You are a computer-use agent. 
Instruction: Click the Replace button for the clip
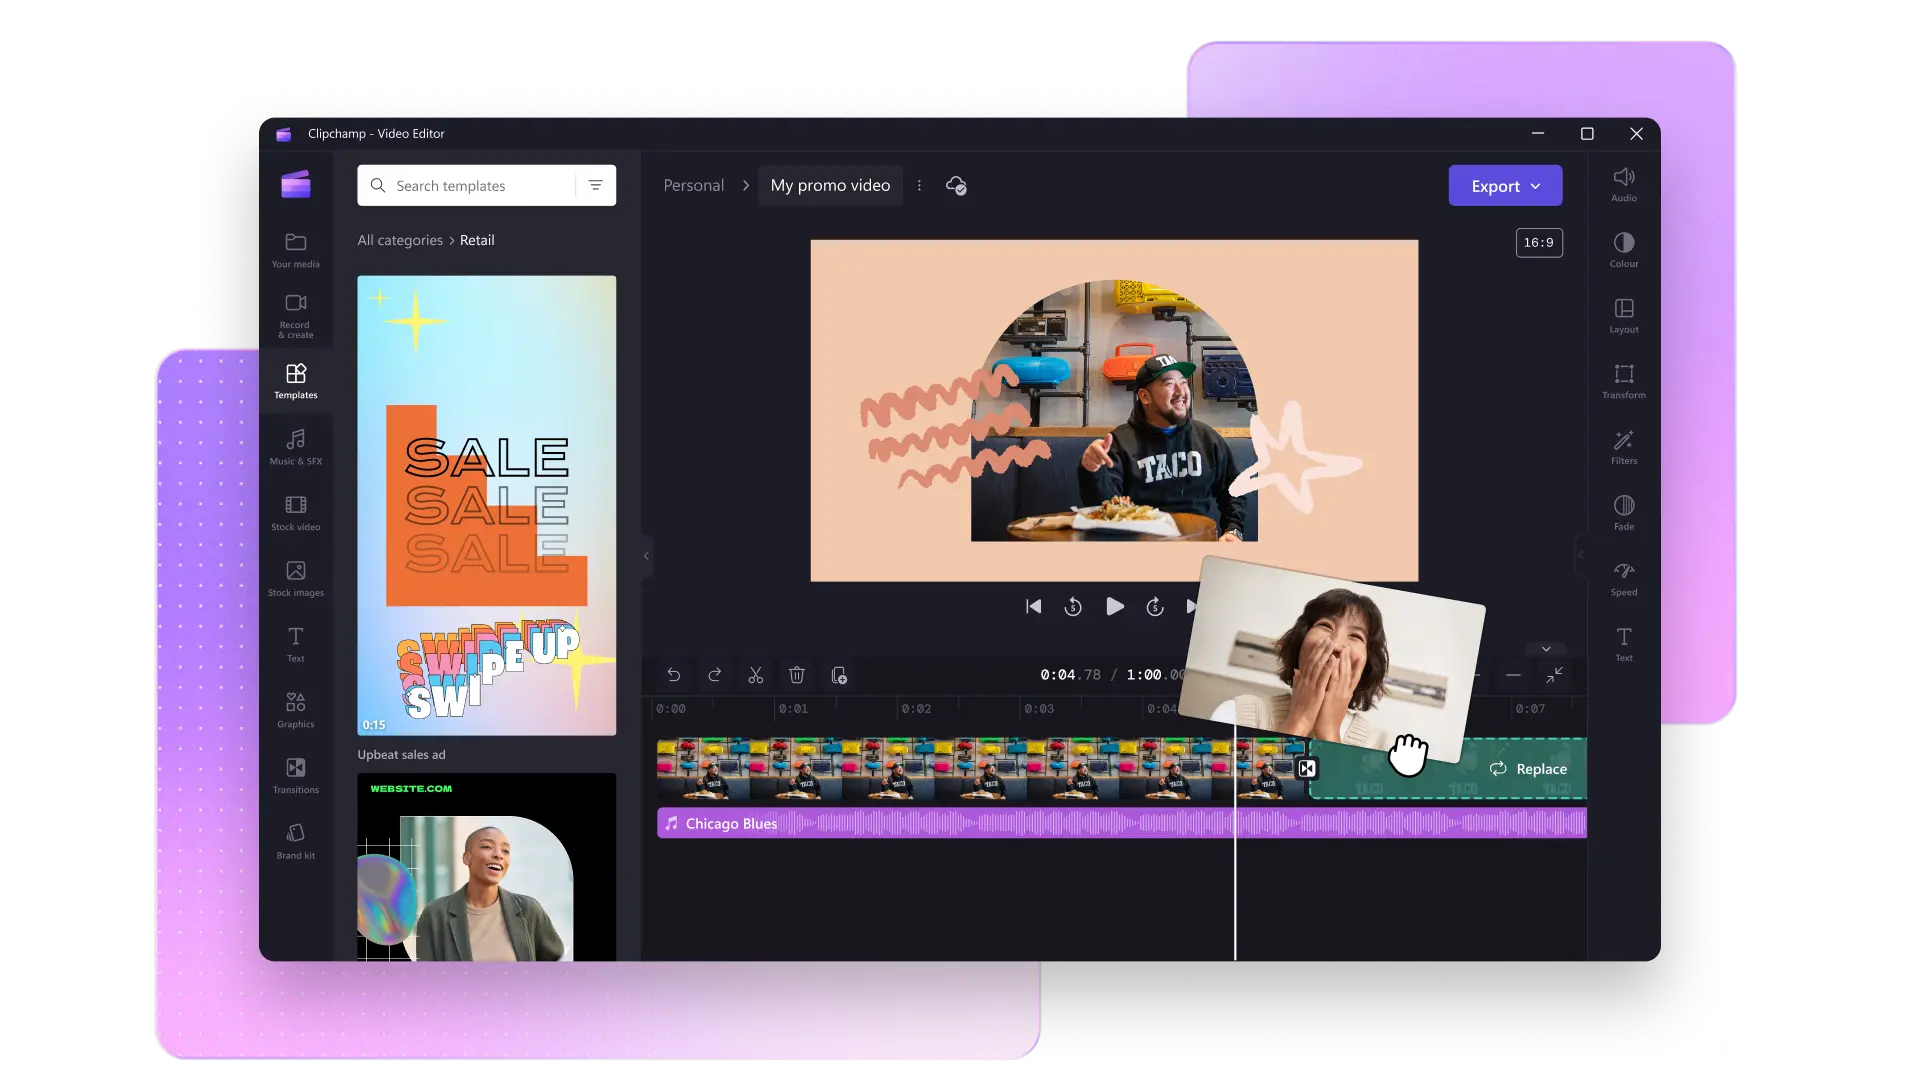[1528, 769]
